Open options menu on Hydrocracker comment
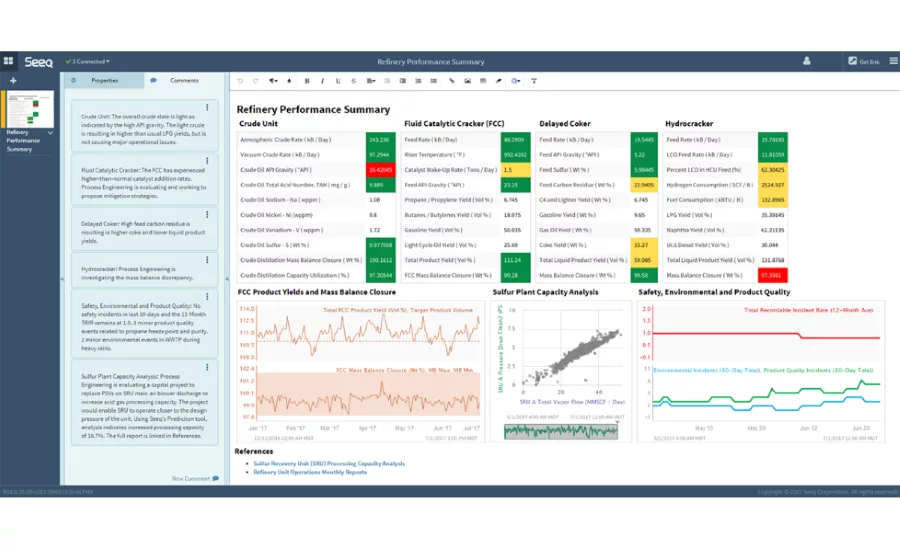Image resolution: width=900 pixels, height=550 pixels. (207, 260)
